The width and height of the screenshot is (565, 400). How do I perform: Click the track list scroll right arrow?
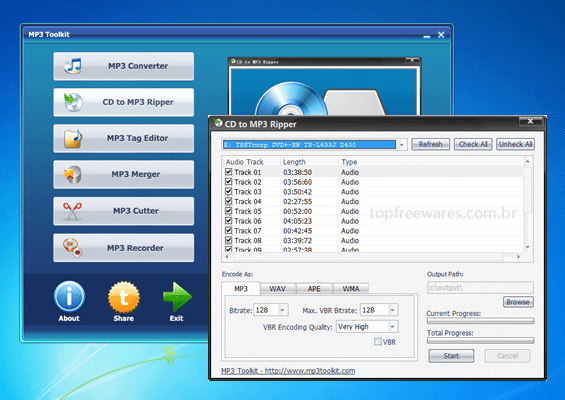coord(519,257)
